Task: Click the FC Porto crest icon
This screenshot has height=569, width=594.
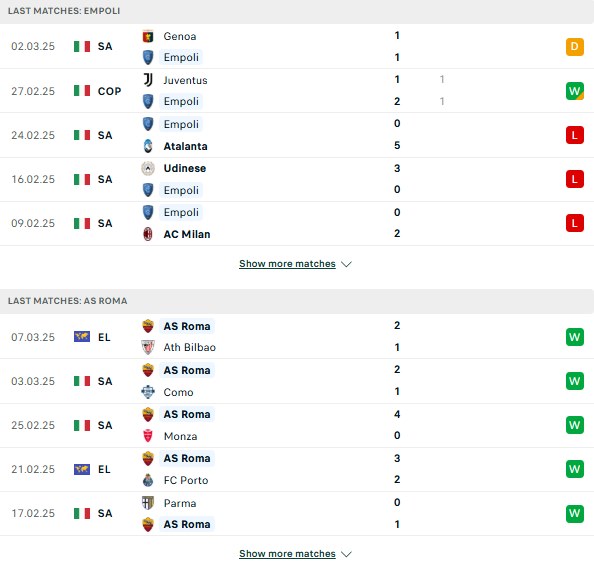Action: pyautogui.click(x=148, y=480)
